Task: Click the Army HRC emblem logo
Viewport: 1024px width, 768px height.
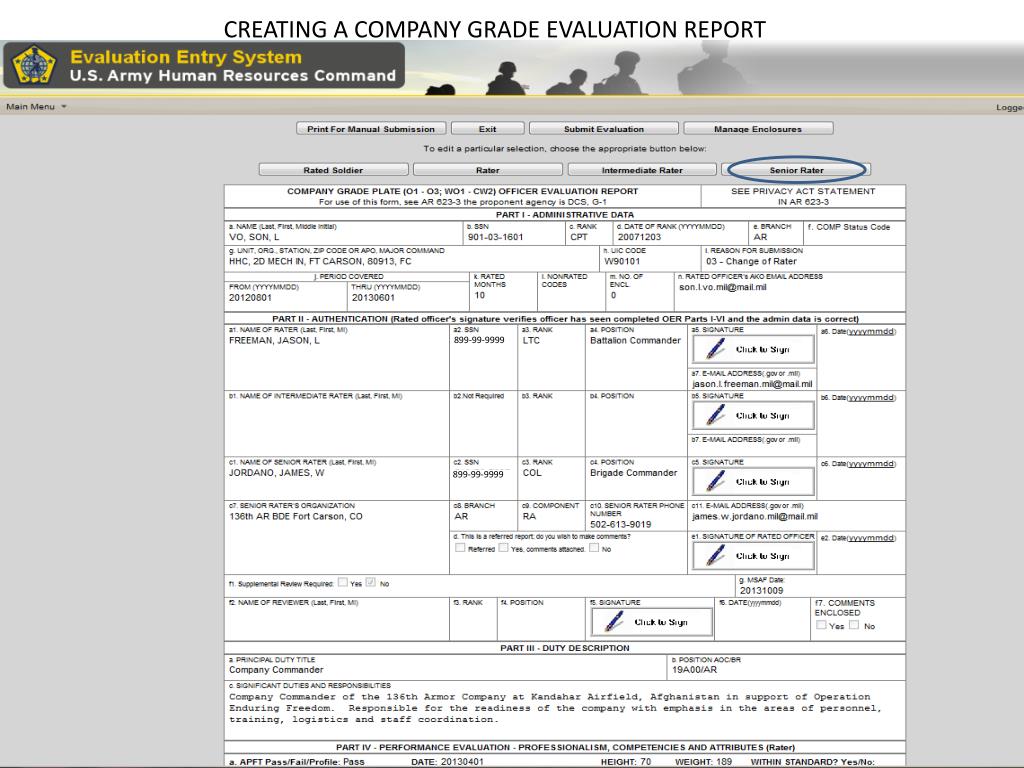Action: [x=34, y=65]
